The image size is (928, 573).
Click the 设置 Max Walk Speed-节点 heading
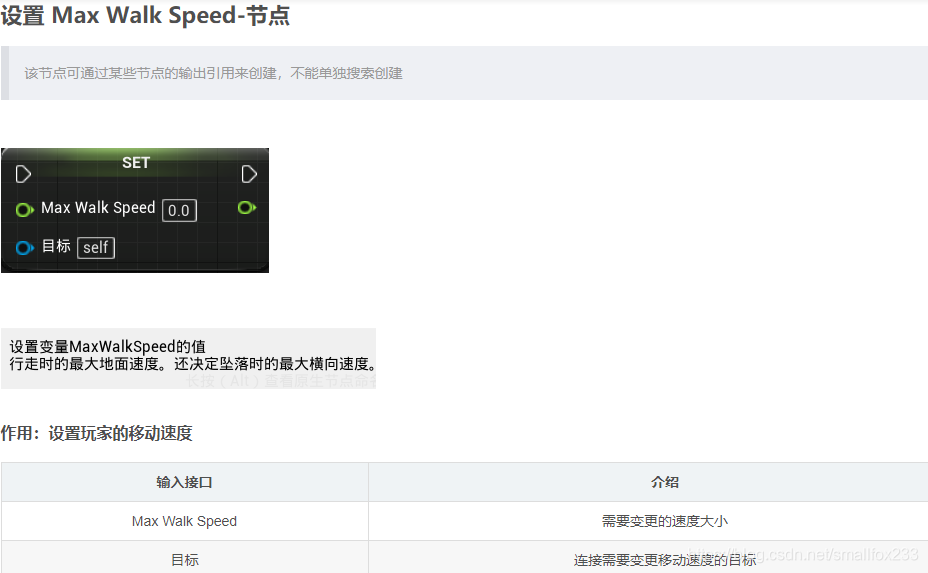coord(145,15)
